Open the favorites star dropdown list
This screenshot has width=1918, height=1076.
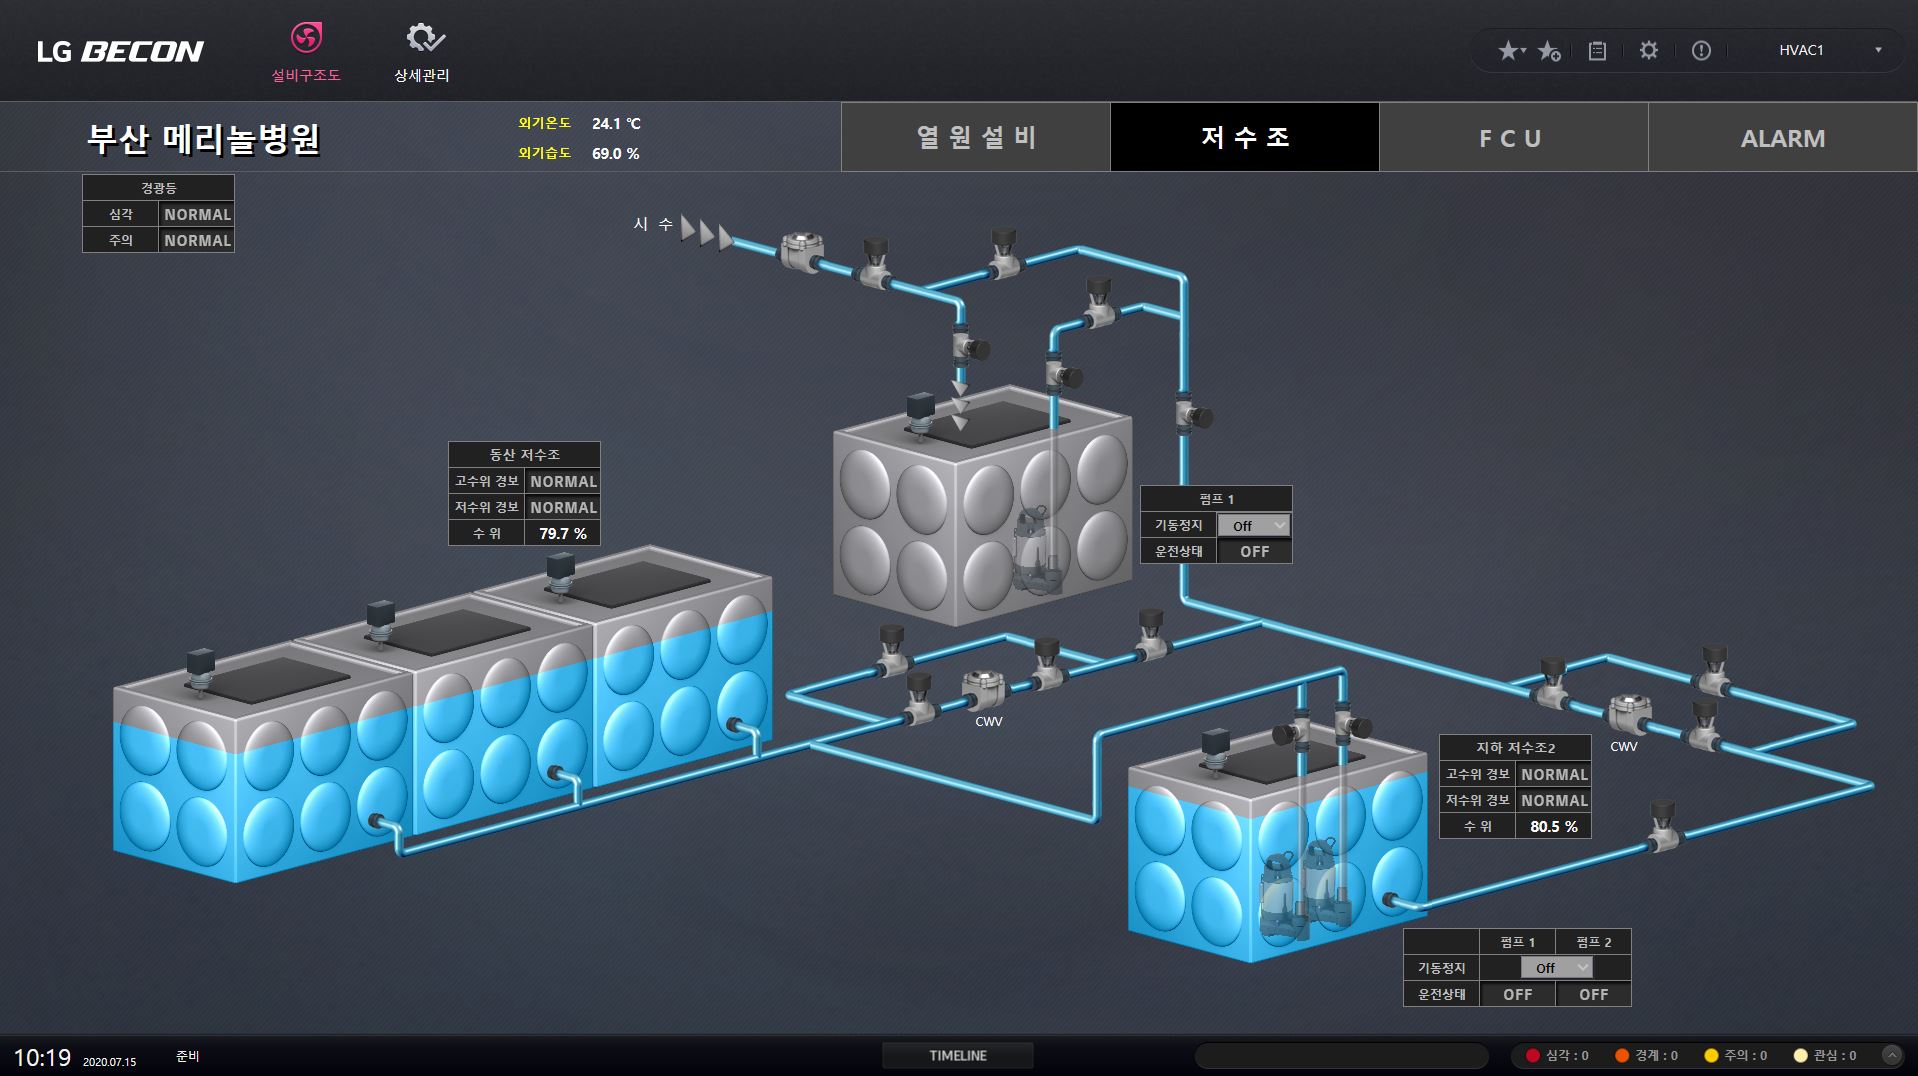pyautogui.click(x=1510, y=51)
